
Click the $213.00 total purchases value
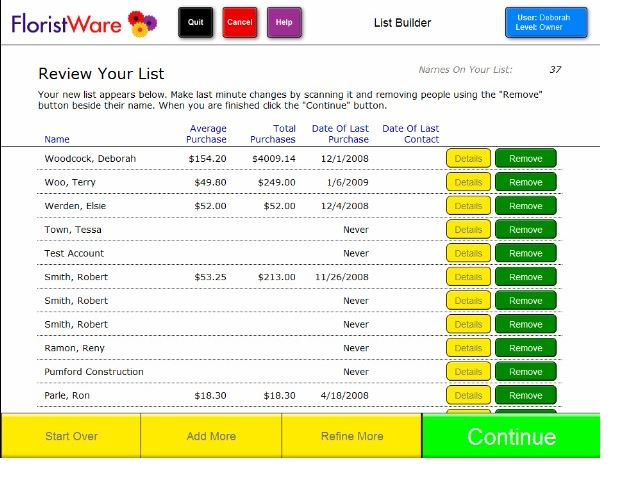[x=277, y=277]
